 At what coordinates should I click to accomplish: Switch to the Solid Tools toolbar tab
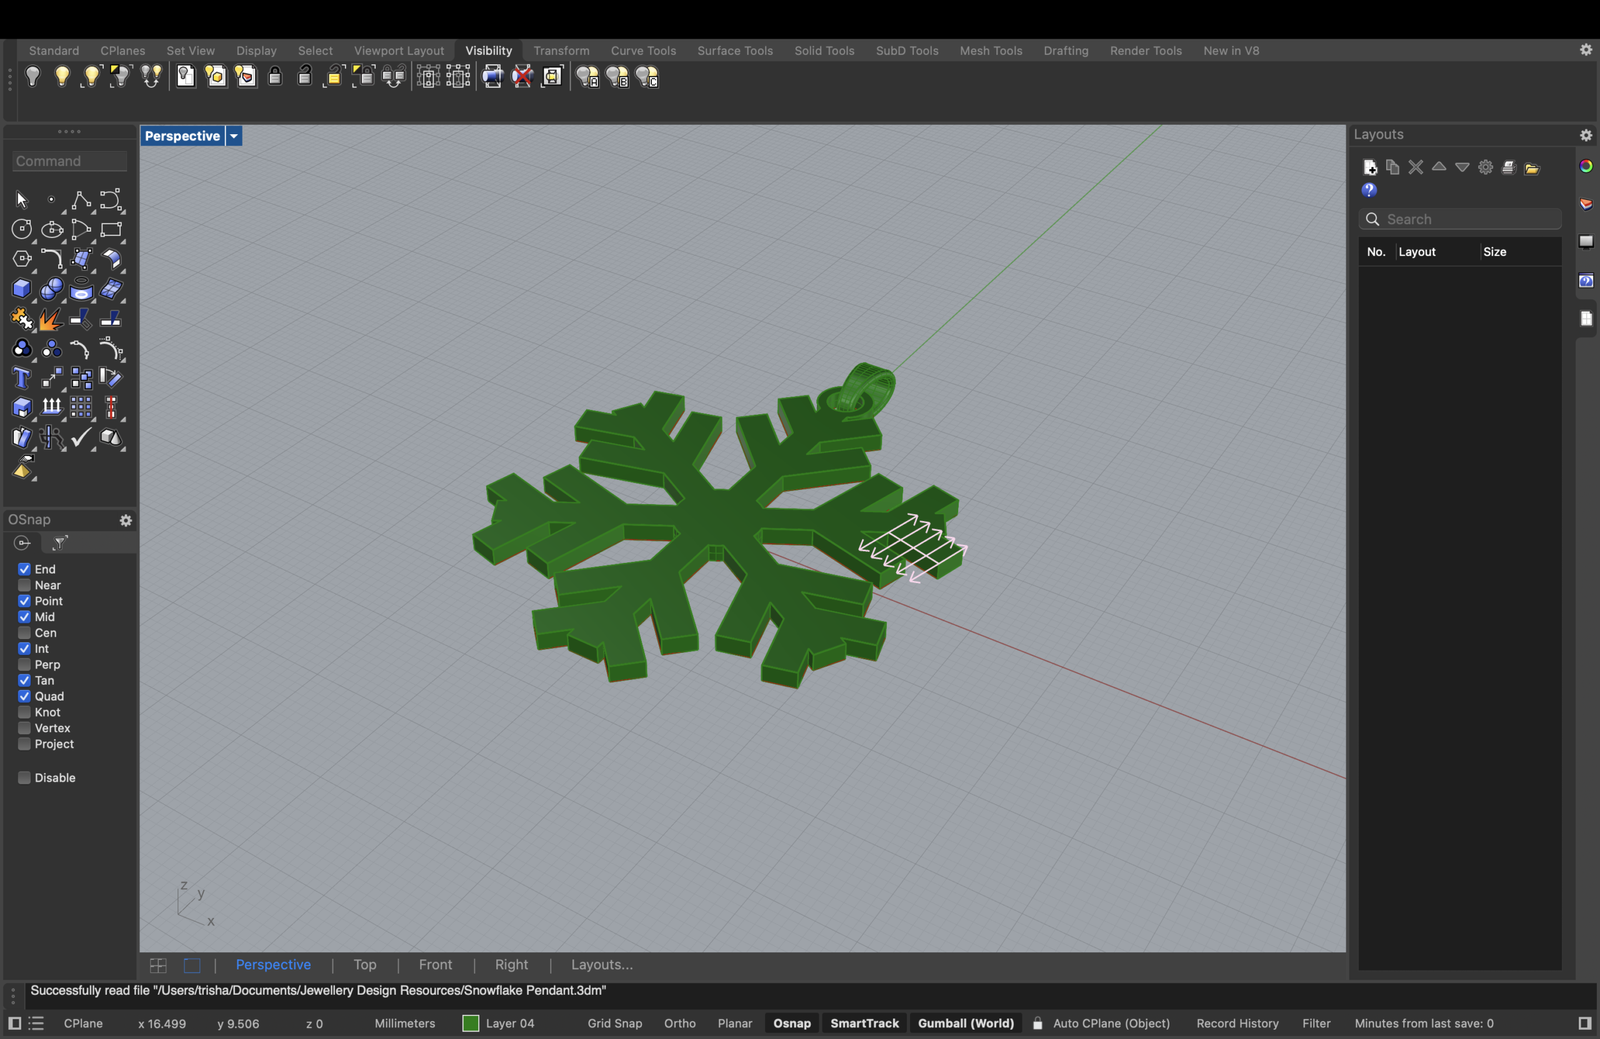(x=824, y=51)
